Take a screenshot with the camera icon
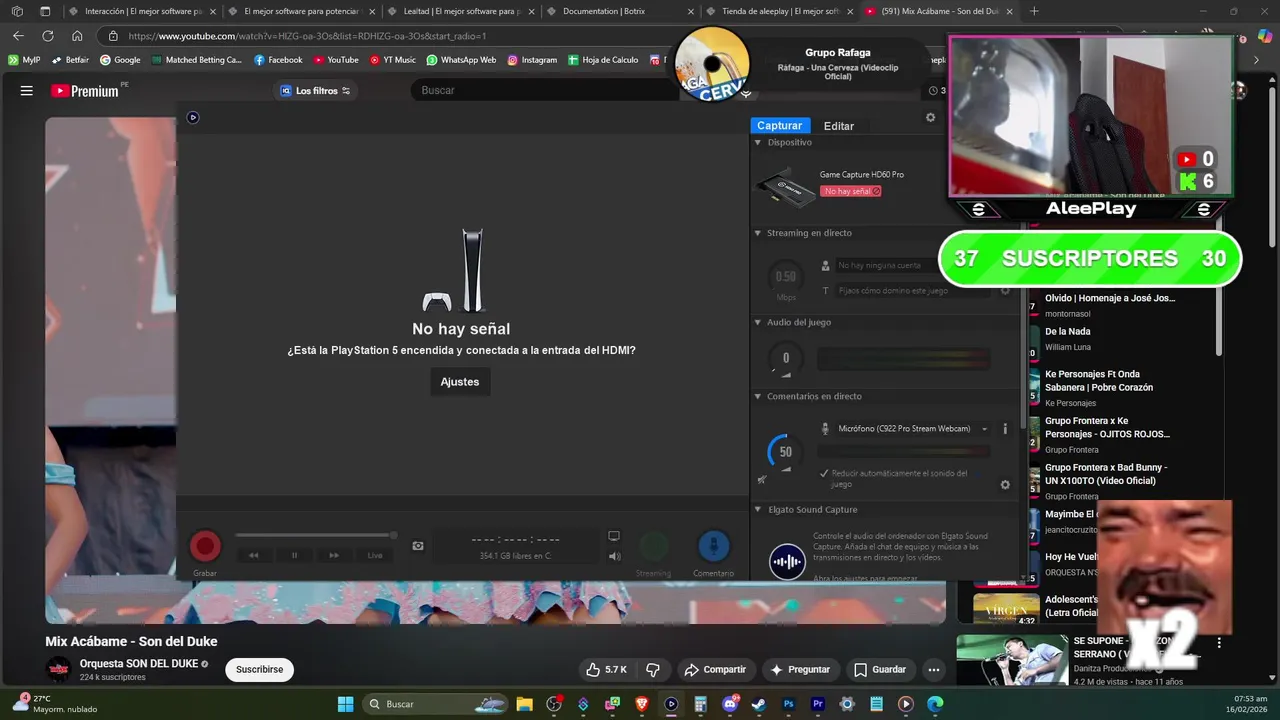Viewport: 1280px width, 720px height. click(418, 546)
